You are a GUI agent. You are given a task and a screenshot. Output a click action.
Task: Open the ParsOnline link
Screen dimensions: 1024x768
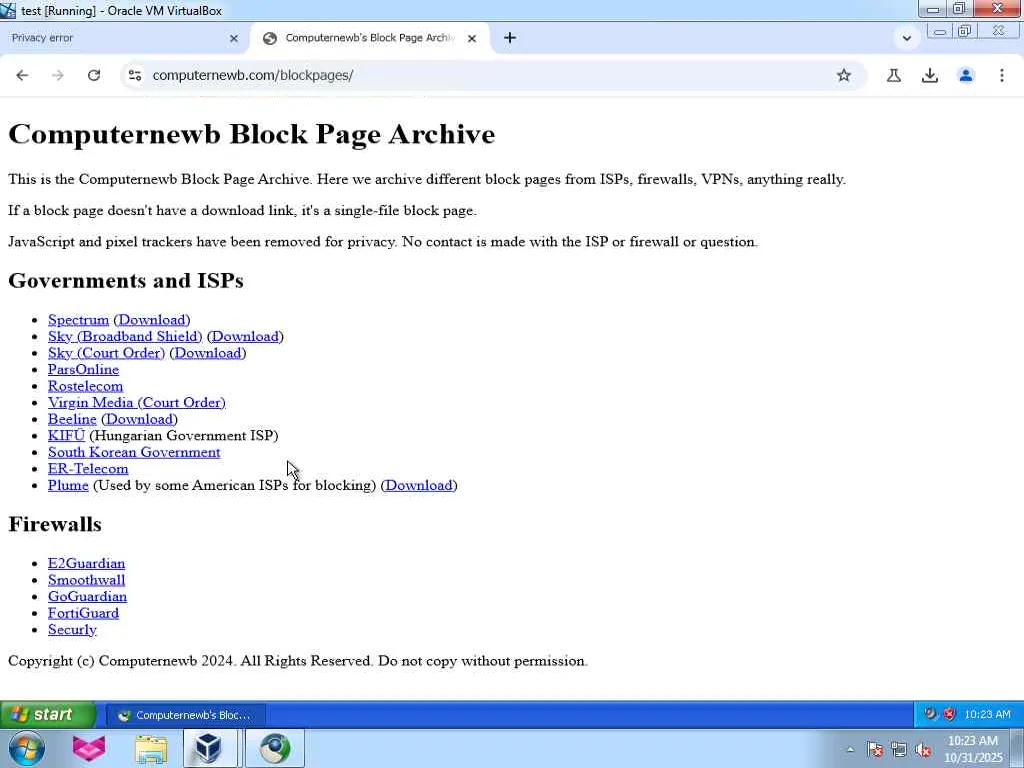tap(84, 370)
